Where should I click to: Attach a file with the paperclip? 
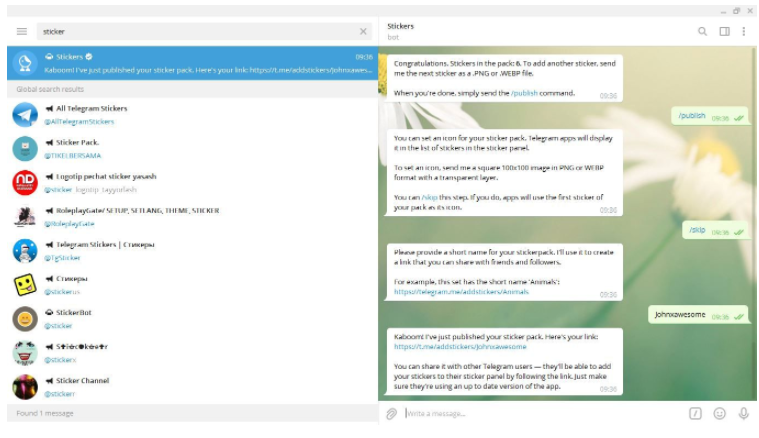tap(391, 413)
